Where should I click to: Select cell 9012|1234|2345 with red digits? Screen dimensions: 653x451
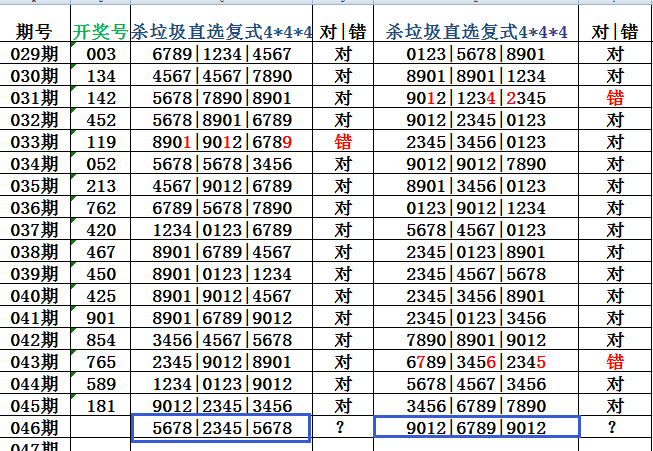pos(476,98)
